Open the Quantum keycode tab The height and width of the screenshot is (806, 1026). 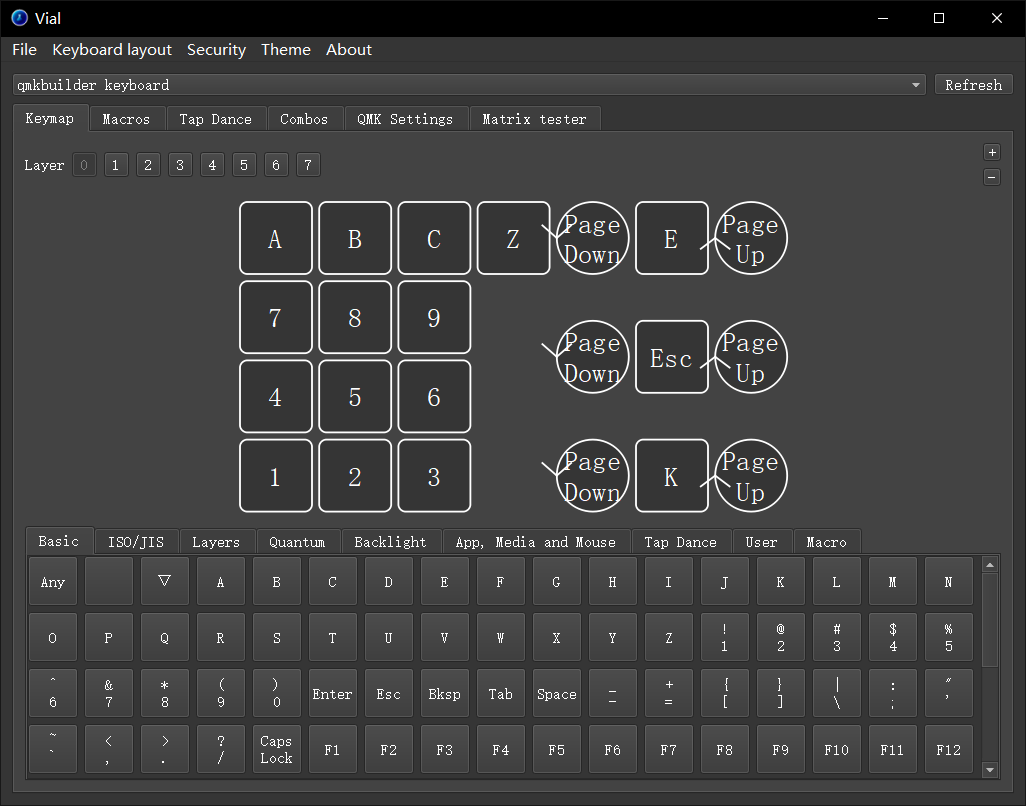[x=297, y=542]
